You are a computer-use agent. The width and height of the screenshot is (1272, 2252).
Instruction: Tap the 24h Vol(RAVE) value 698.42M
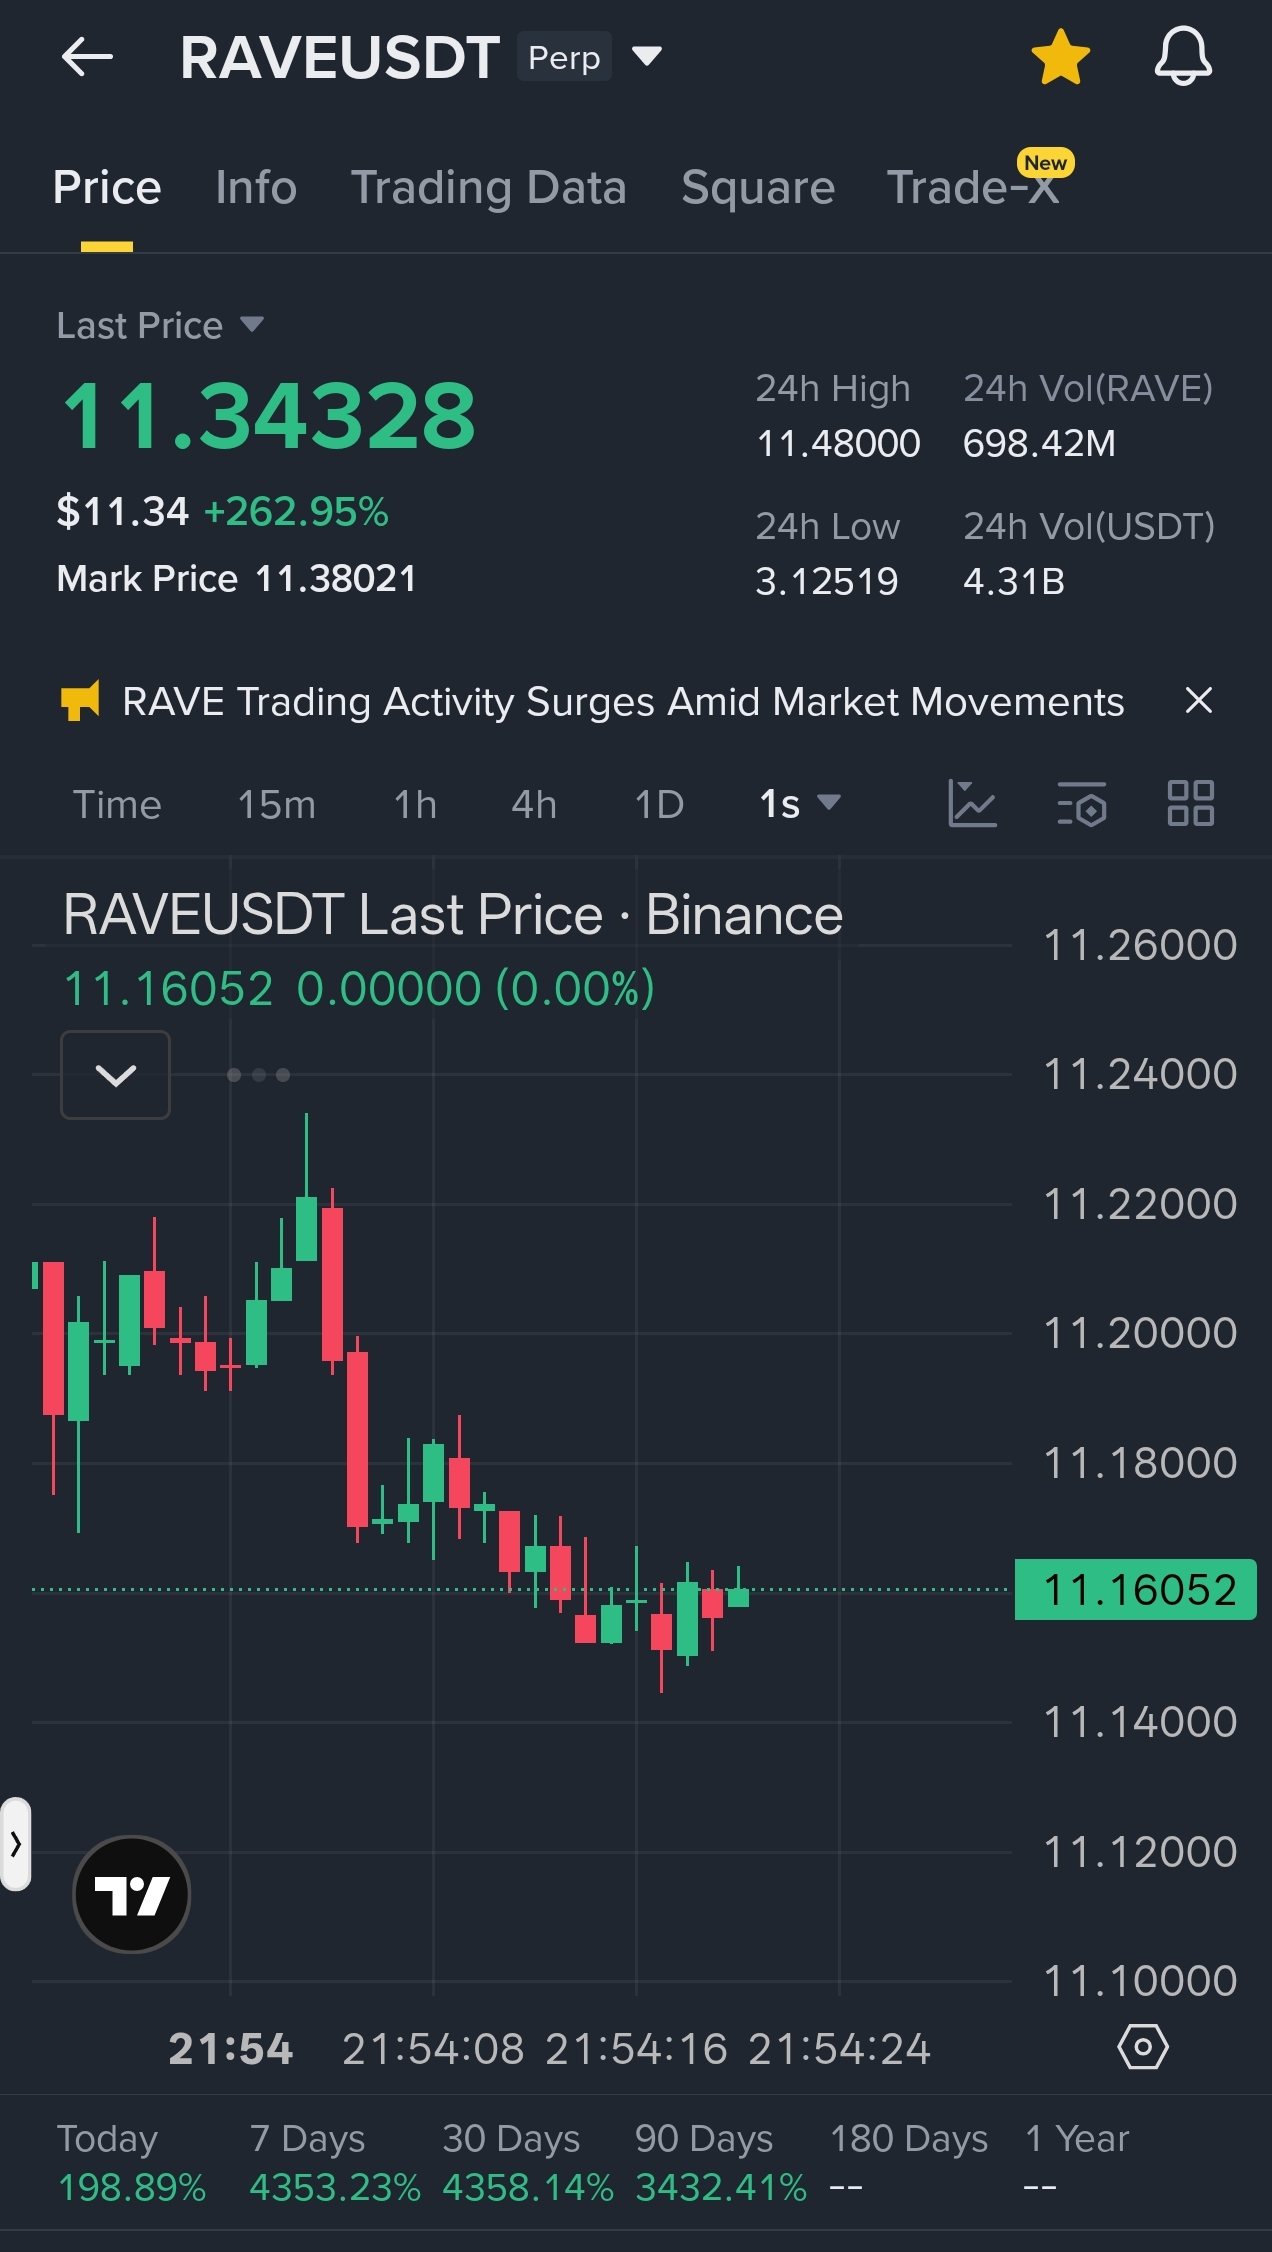click(1039, 443)
